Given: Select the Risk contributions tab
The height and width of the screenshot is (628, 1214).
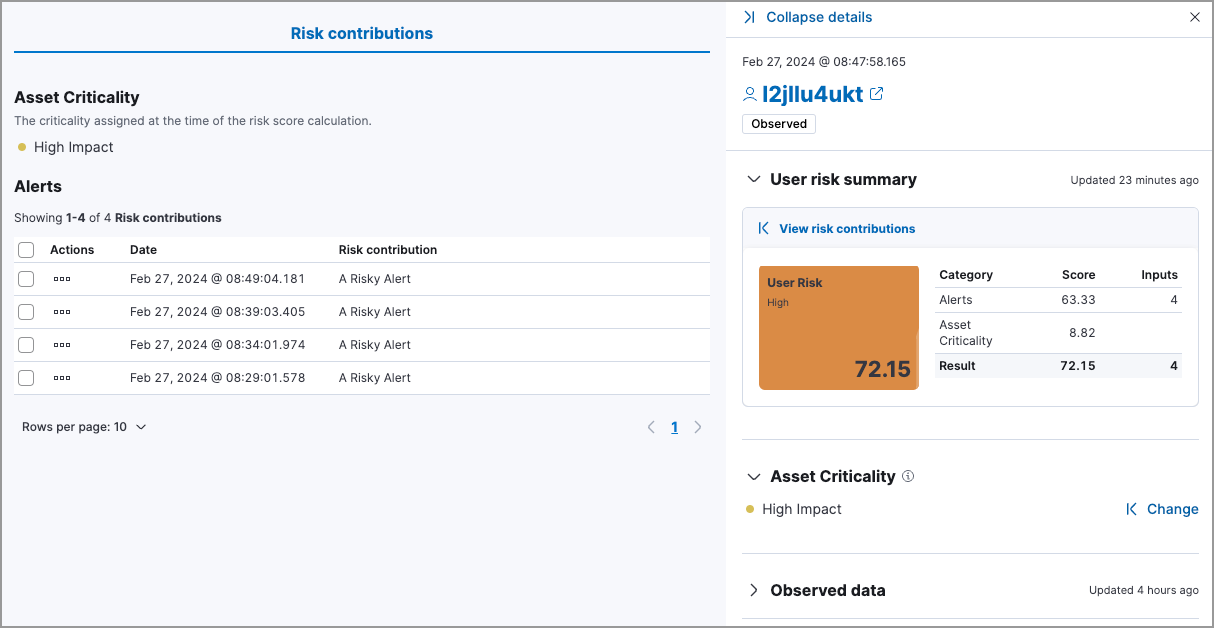Looking at the screenshot, I should pyautogui.click(x=361, y=33).
